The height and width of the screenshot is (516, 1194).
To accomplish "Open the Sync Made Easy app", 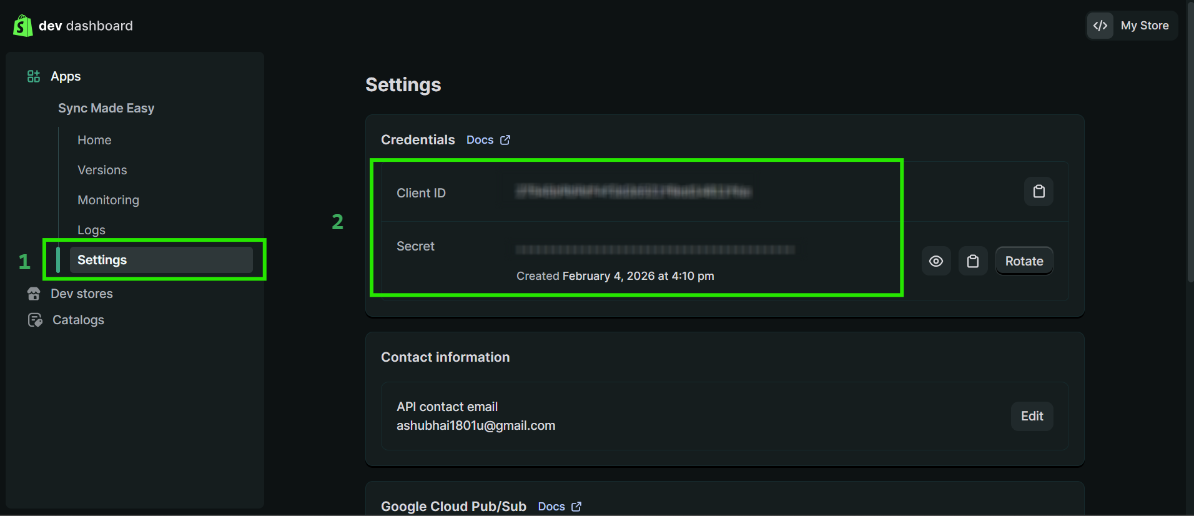I will [x=106, y=108].
